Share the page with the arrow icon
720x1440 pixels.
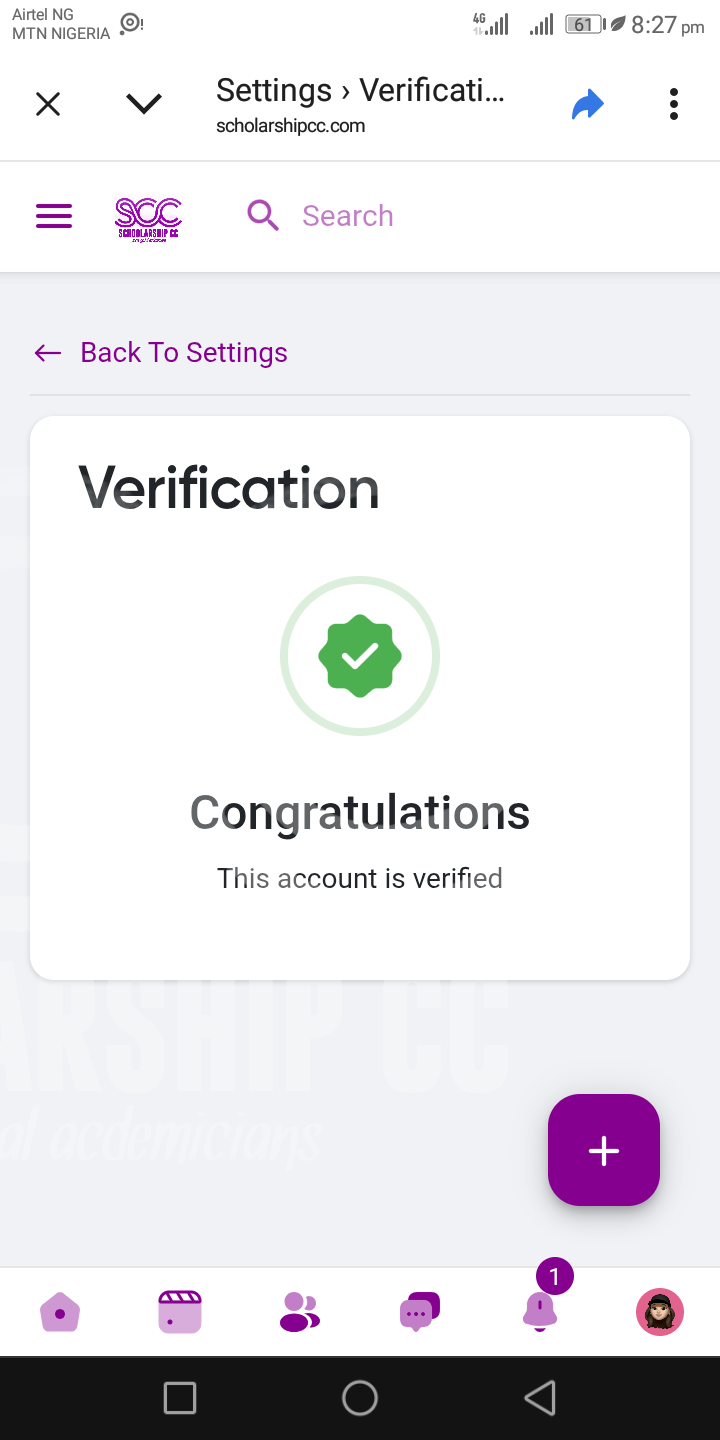tap(588, 104)
